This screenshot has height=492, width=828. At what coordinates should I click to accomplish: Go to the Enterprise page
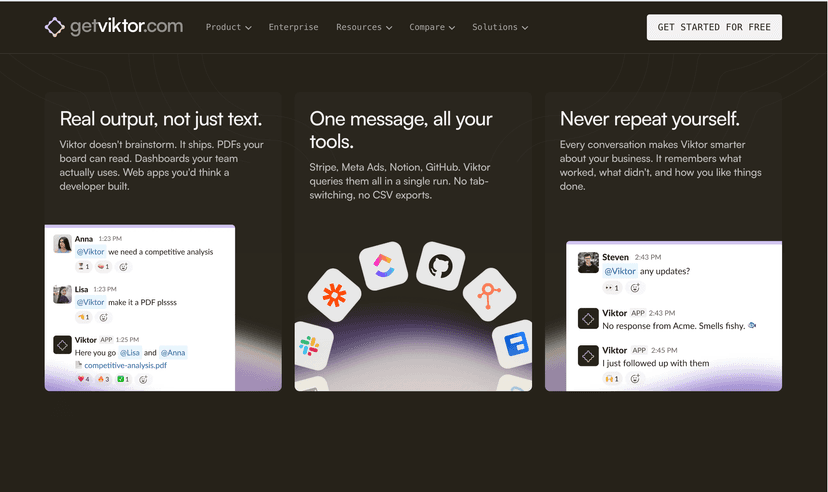(x=293, y=27)
